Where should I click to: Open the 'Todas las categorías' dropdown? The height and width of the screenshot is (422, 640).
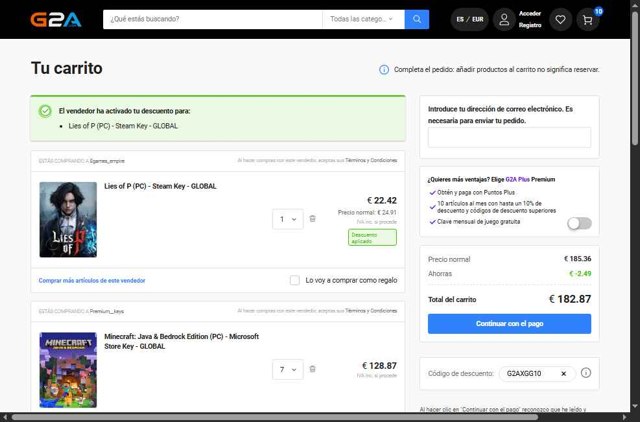(x=362, y=19)
